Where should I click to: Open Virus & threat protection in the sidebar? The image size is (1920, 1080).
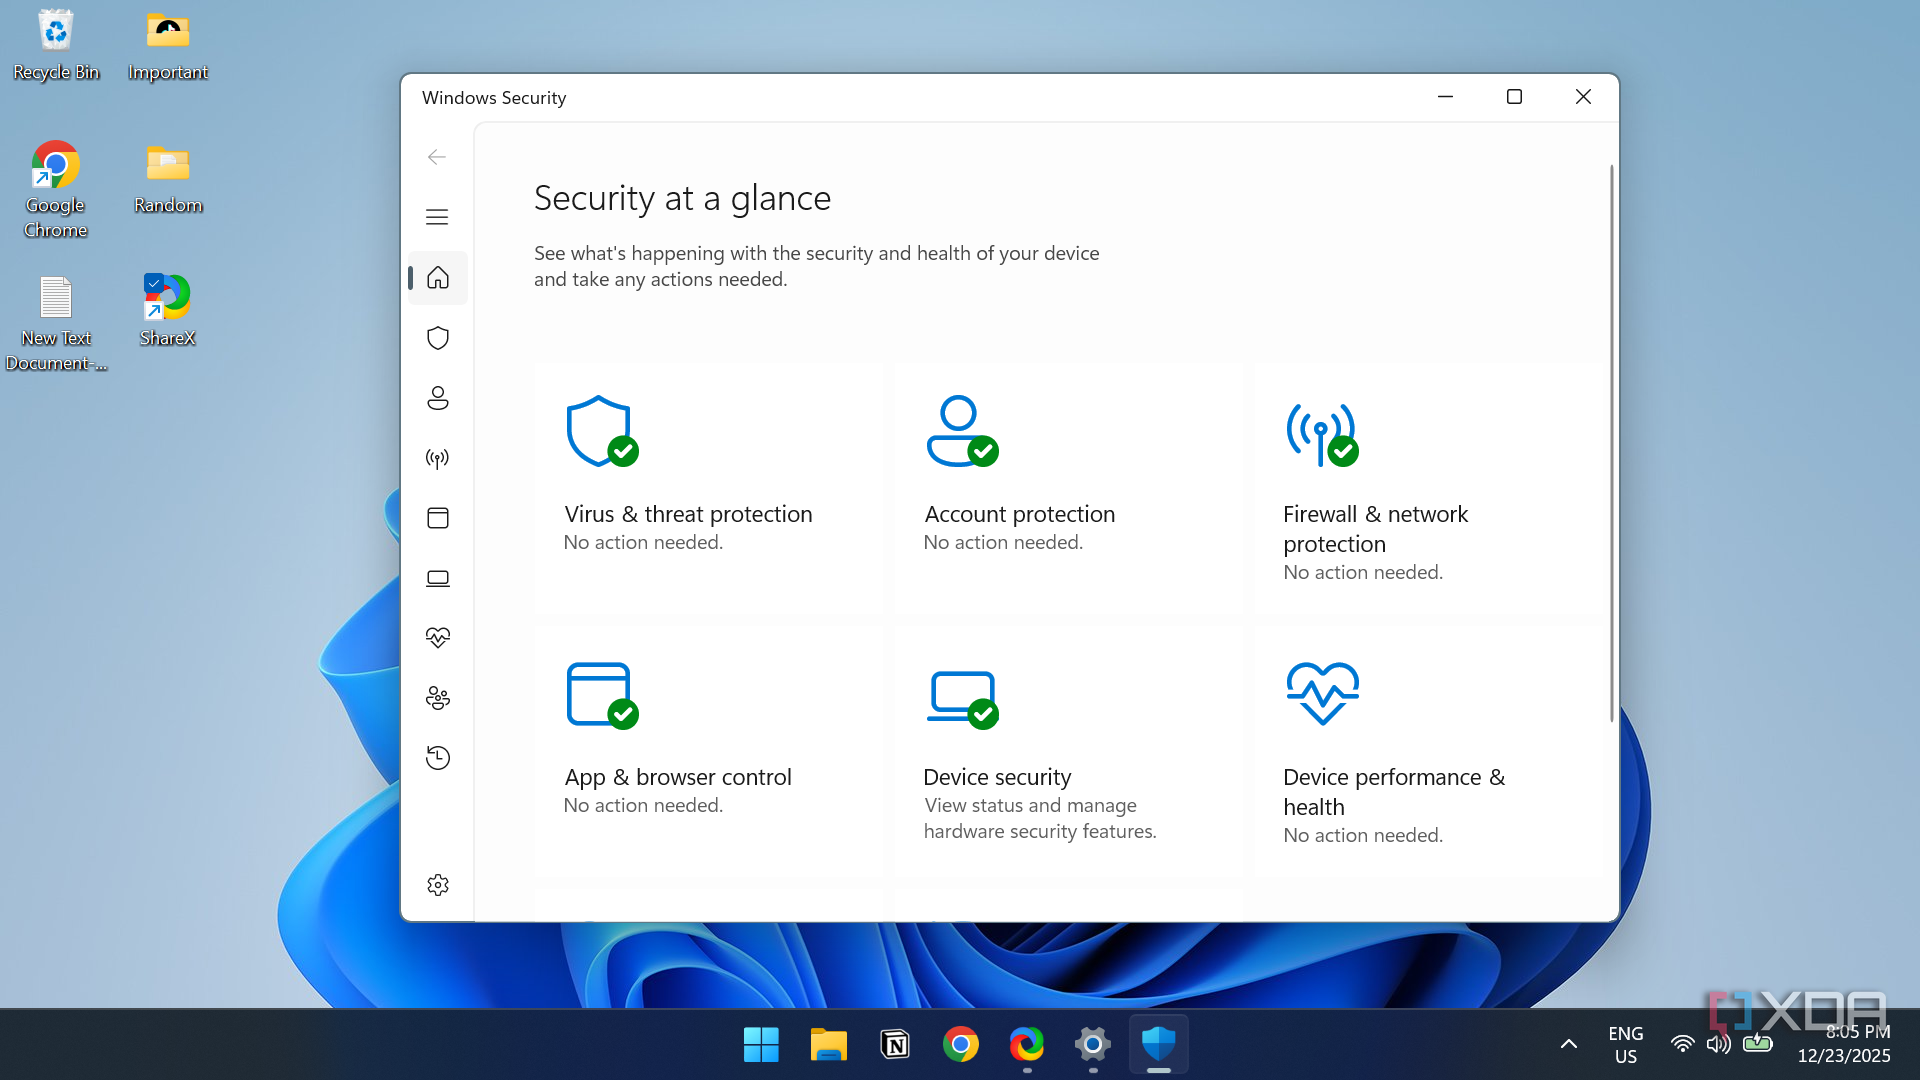437,338
